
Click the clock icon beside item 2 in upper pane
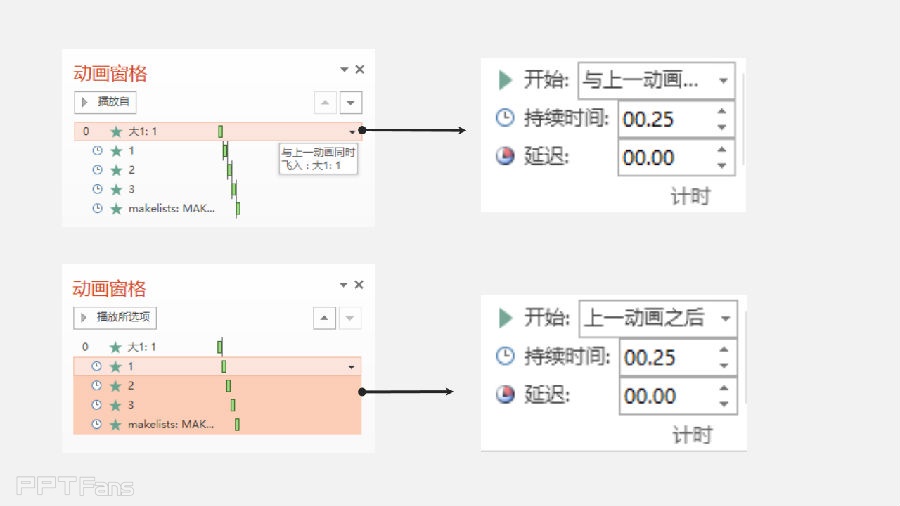click(x=97, y=170)
